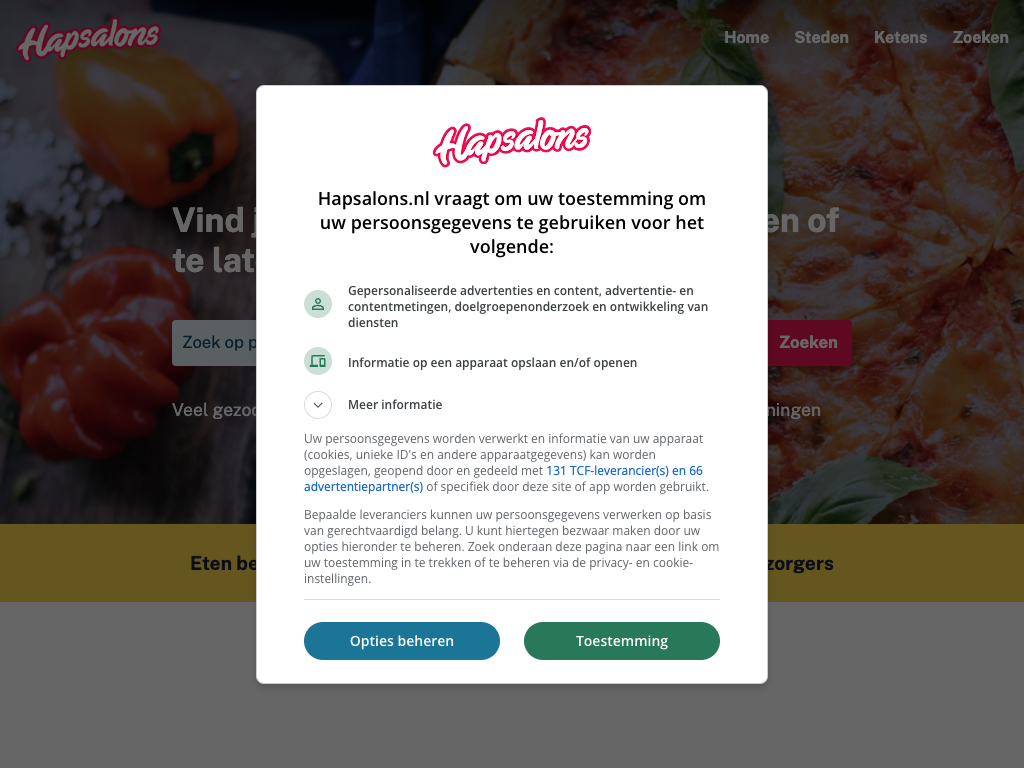Click the Zoek op search input field
Image resolution: width=1024 pixels, height=768 pixels.
click(214, 342)
